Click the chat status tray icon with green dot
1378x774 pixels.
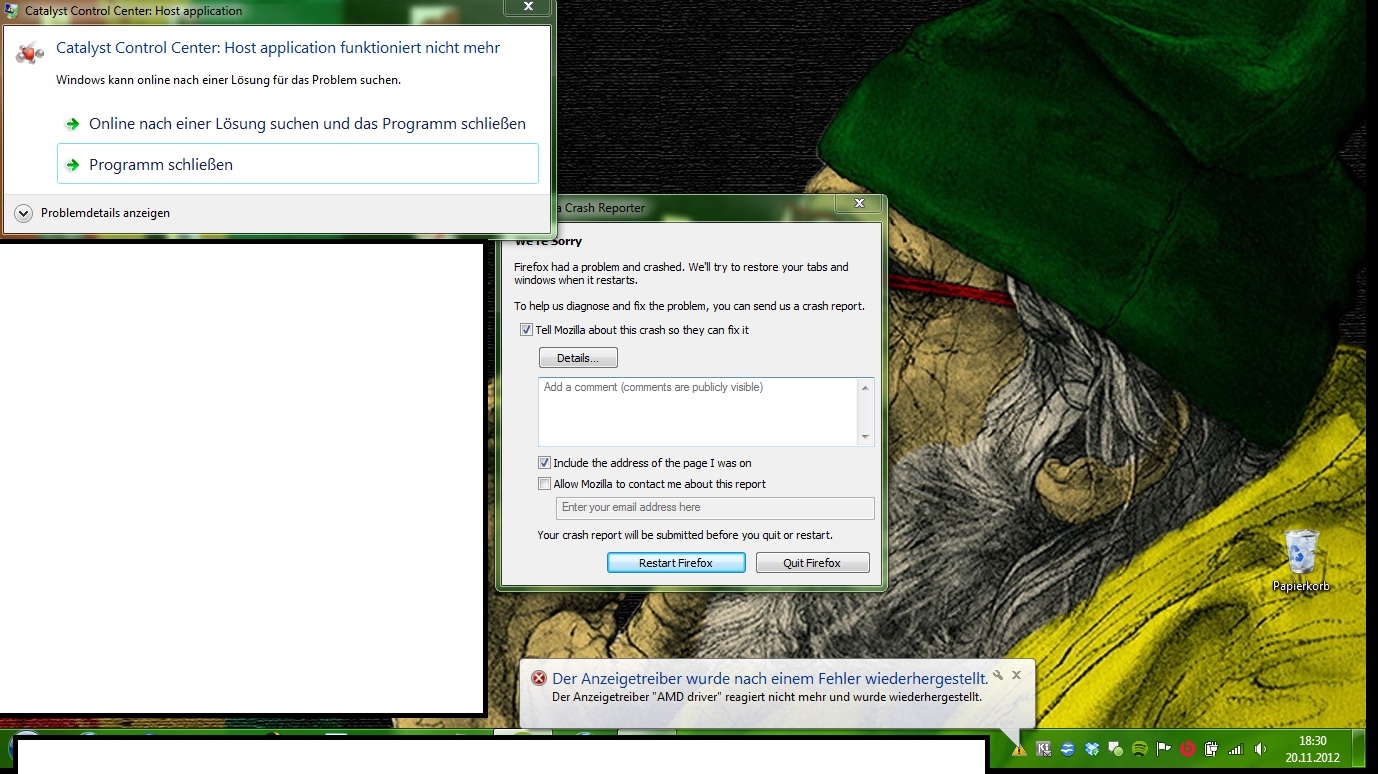[1115, 749]
